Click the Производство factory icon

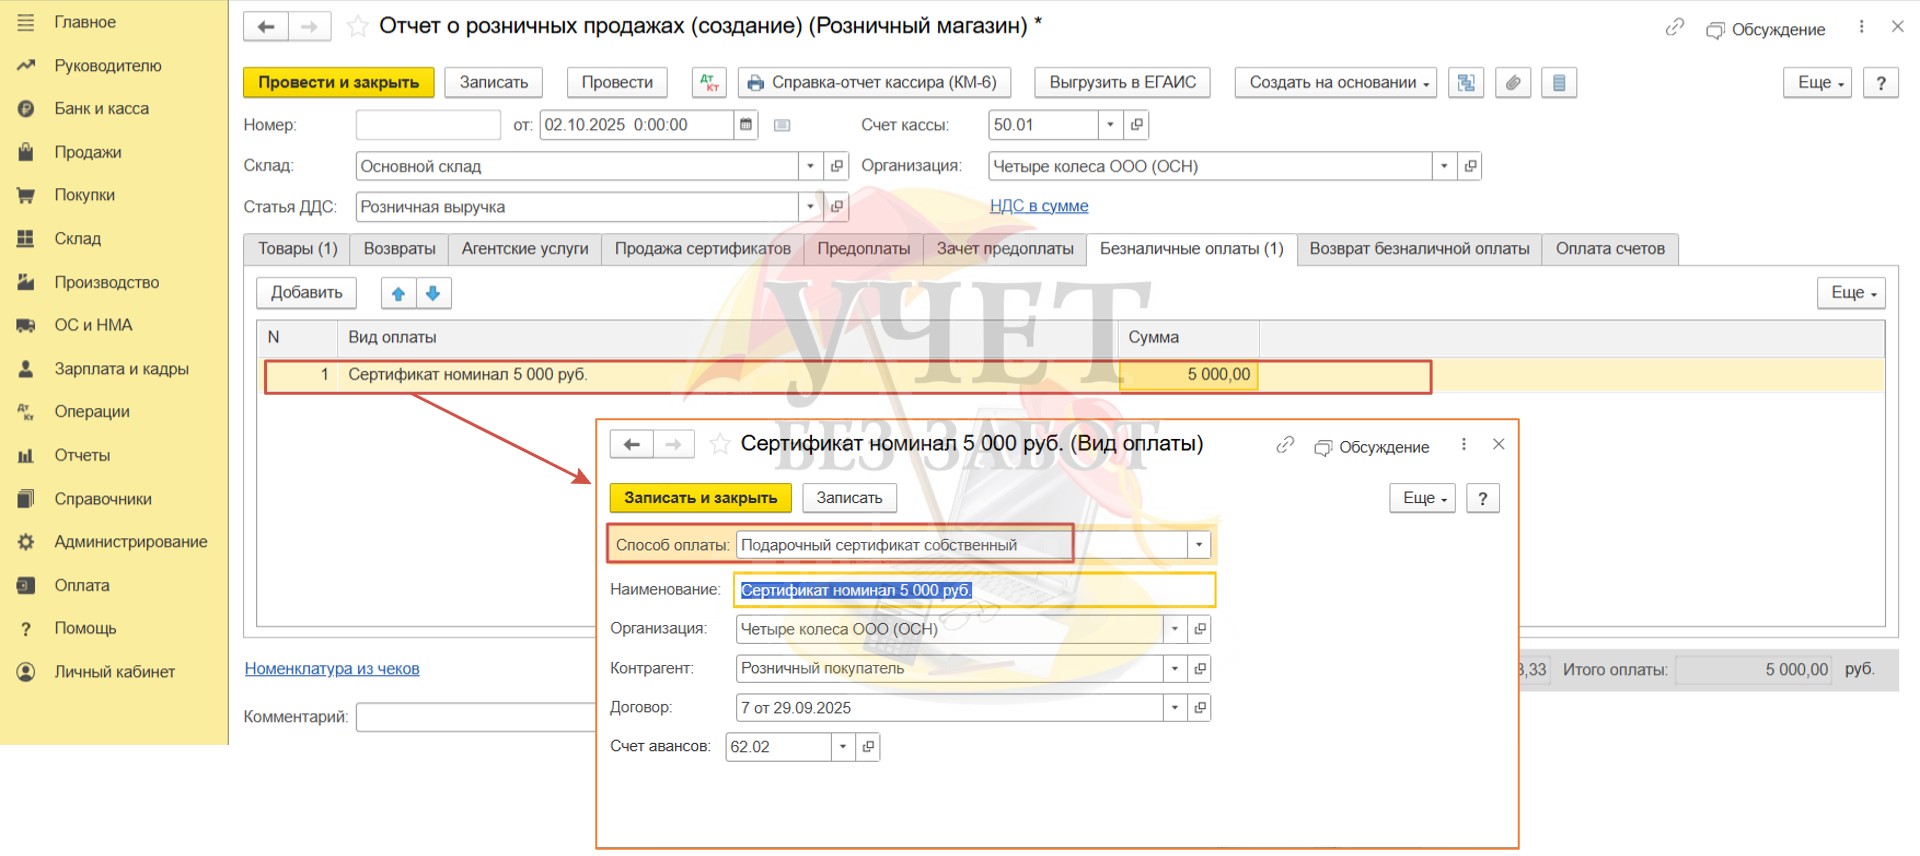coord(26,282)
